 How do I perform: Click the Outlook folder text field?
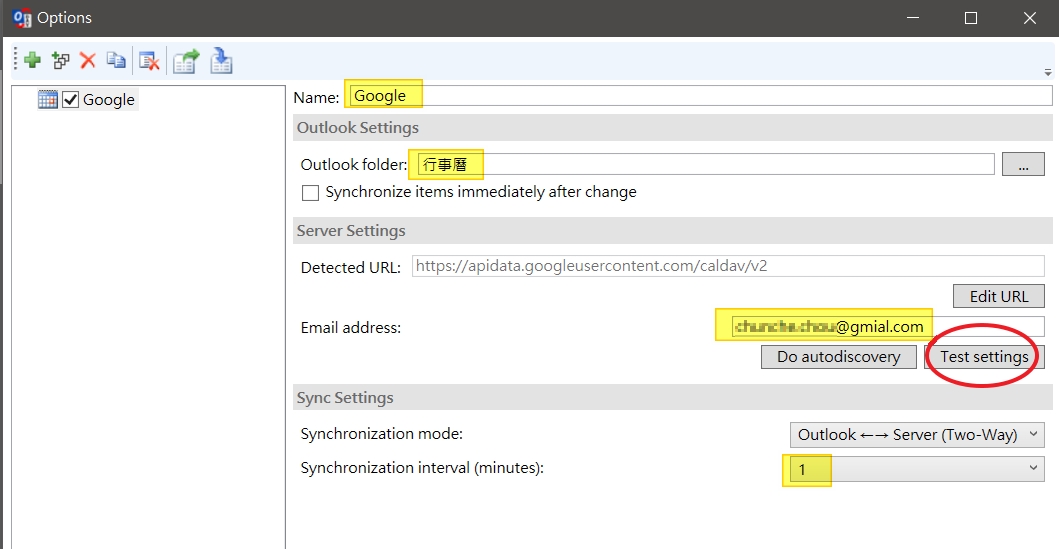click(x=706, y=164)
